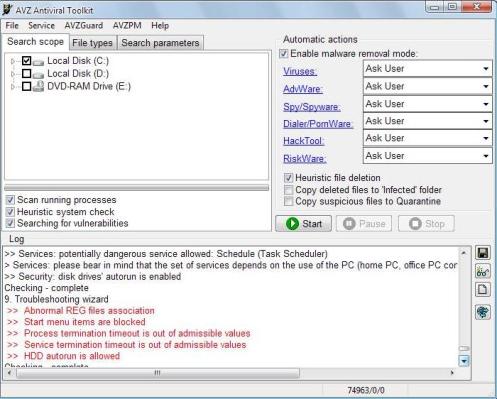Click the AVZ shield title bar icon

pyautogui.click(x=7, y=10)
